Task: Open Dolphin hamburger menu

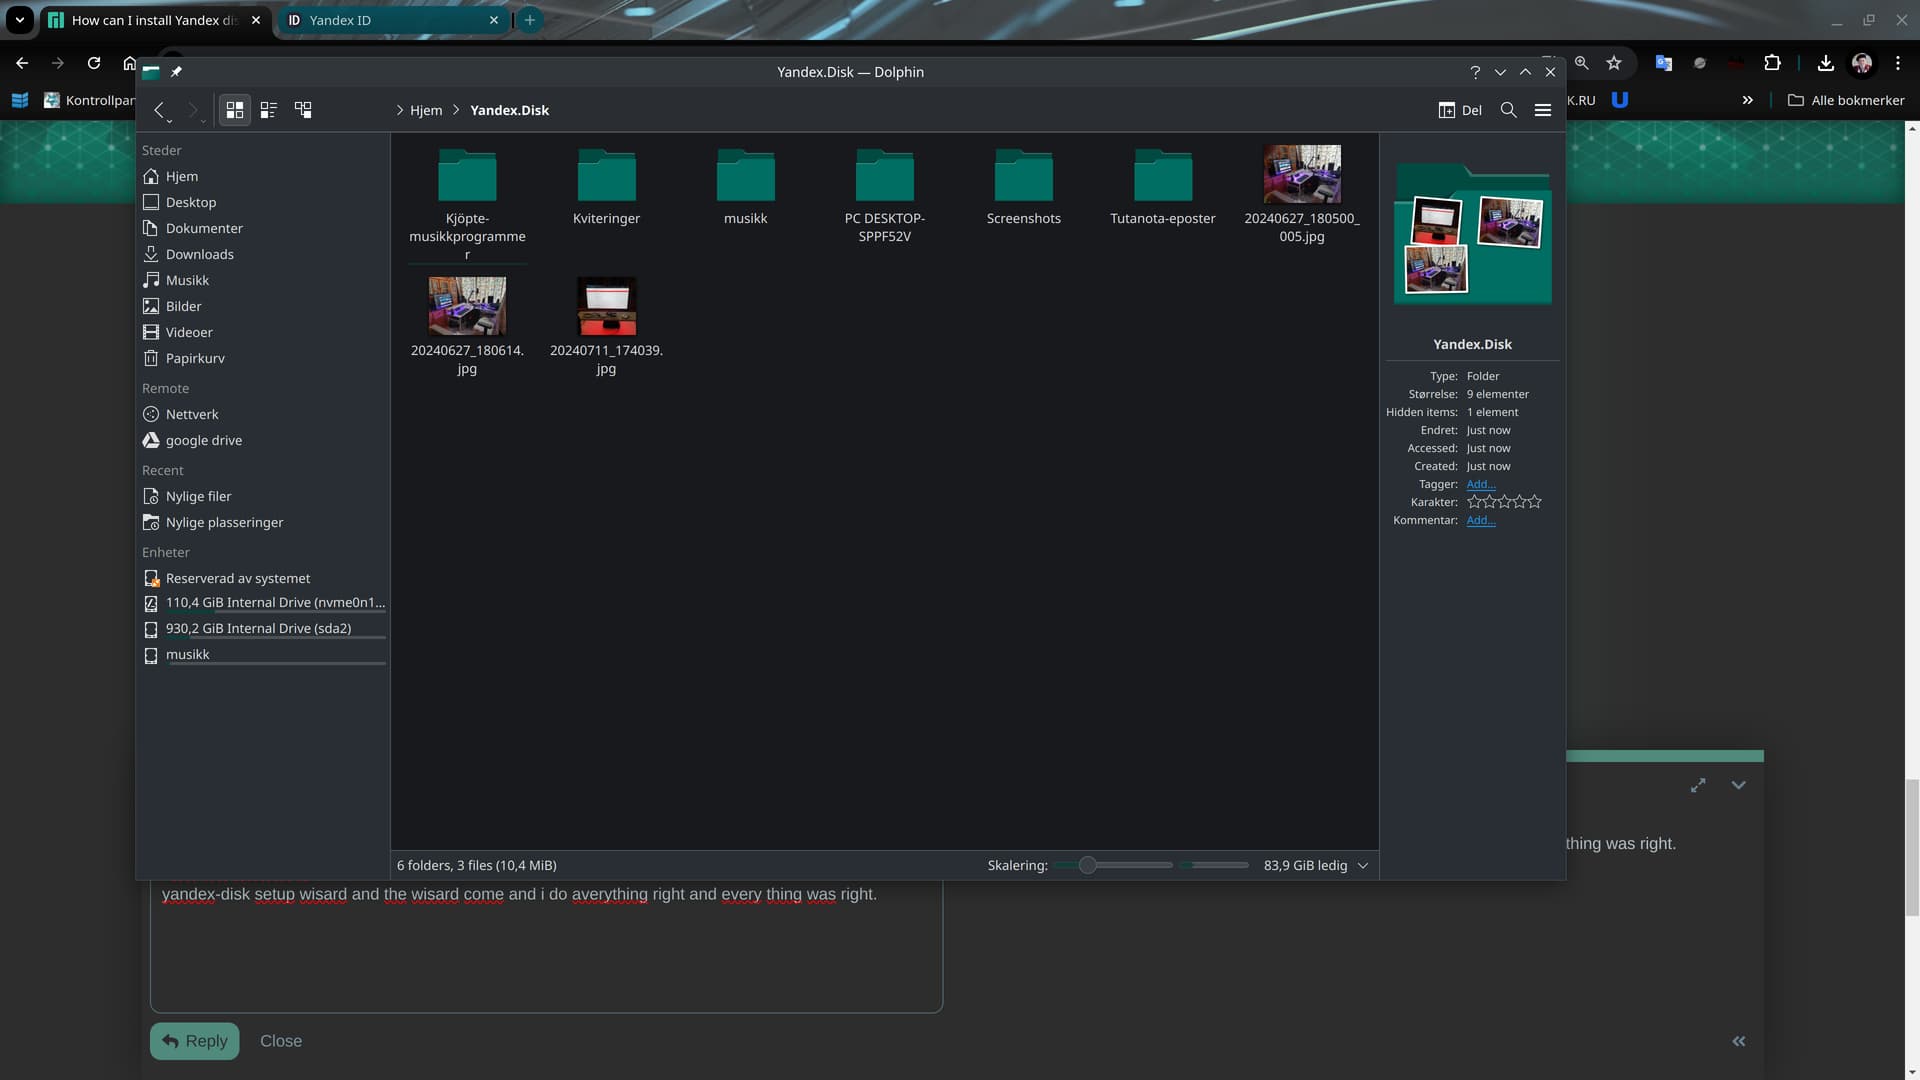Action: [1543, 110]
